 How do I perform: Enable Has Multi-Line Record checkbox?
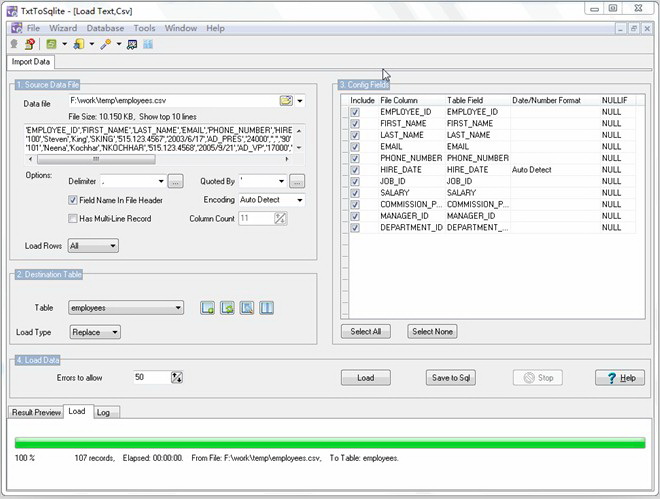click(73, 219)
